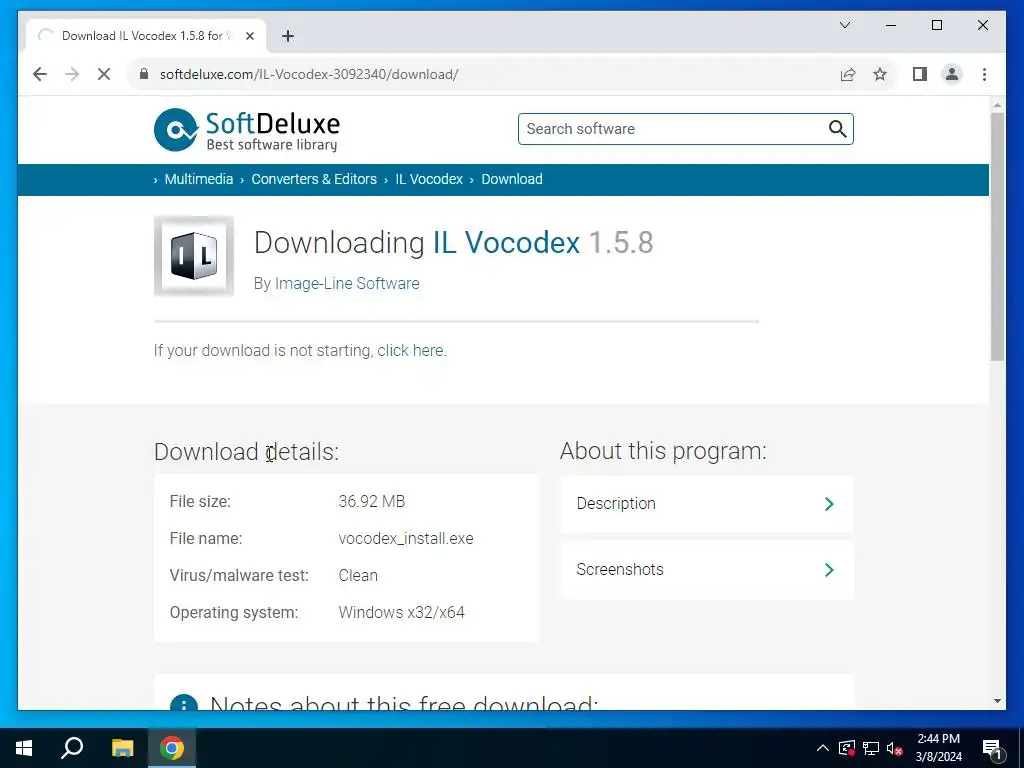
Task: Click the Clean virus test value
Action: click(x=358, y=575)
